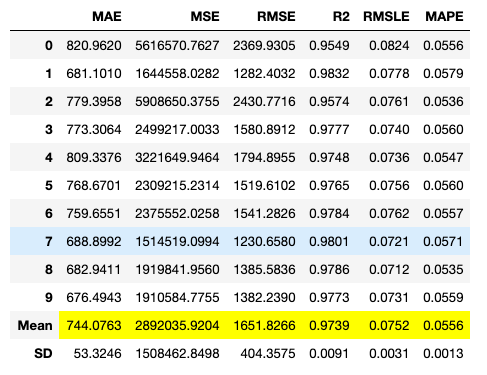This screenshot has height=375, width=487.
Task: Click the RMSLE column header
Action: click(386, 16)
